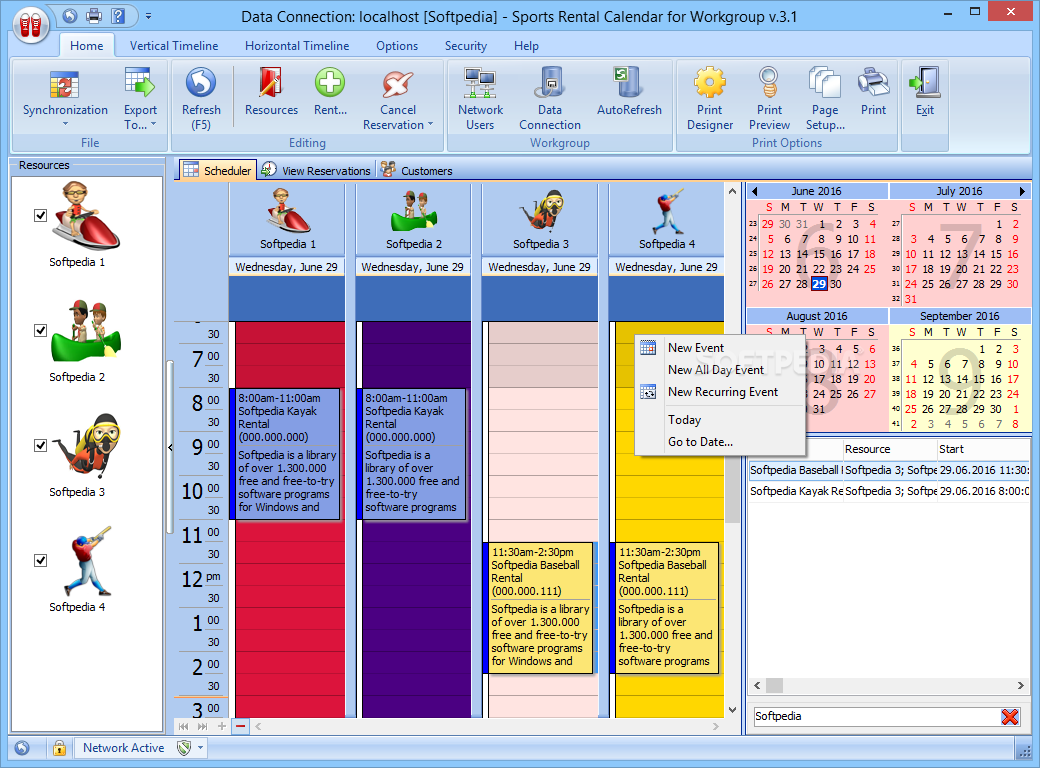Open Data Connection settings
Image resolution: width=1040 pixels, height=768 pixels.
point(550,98)
